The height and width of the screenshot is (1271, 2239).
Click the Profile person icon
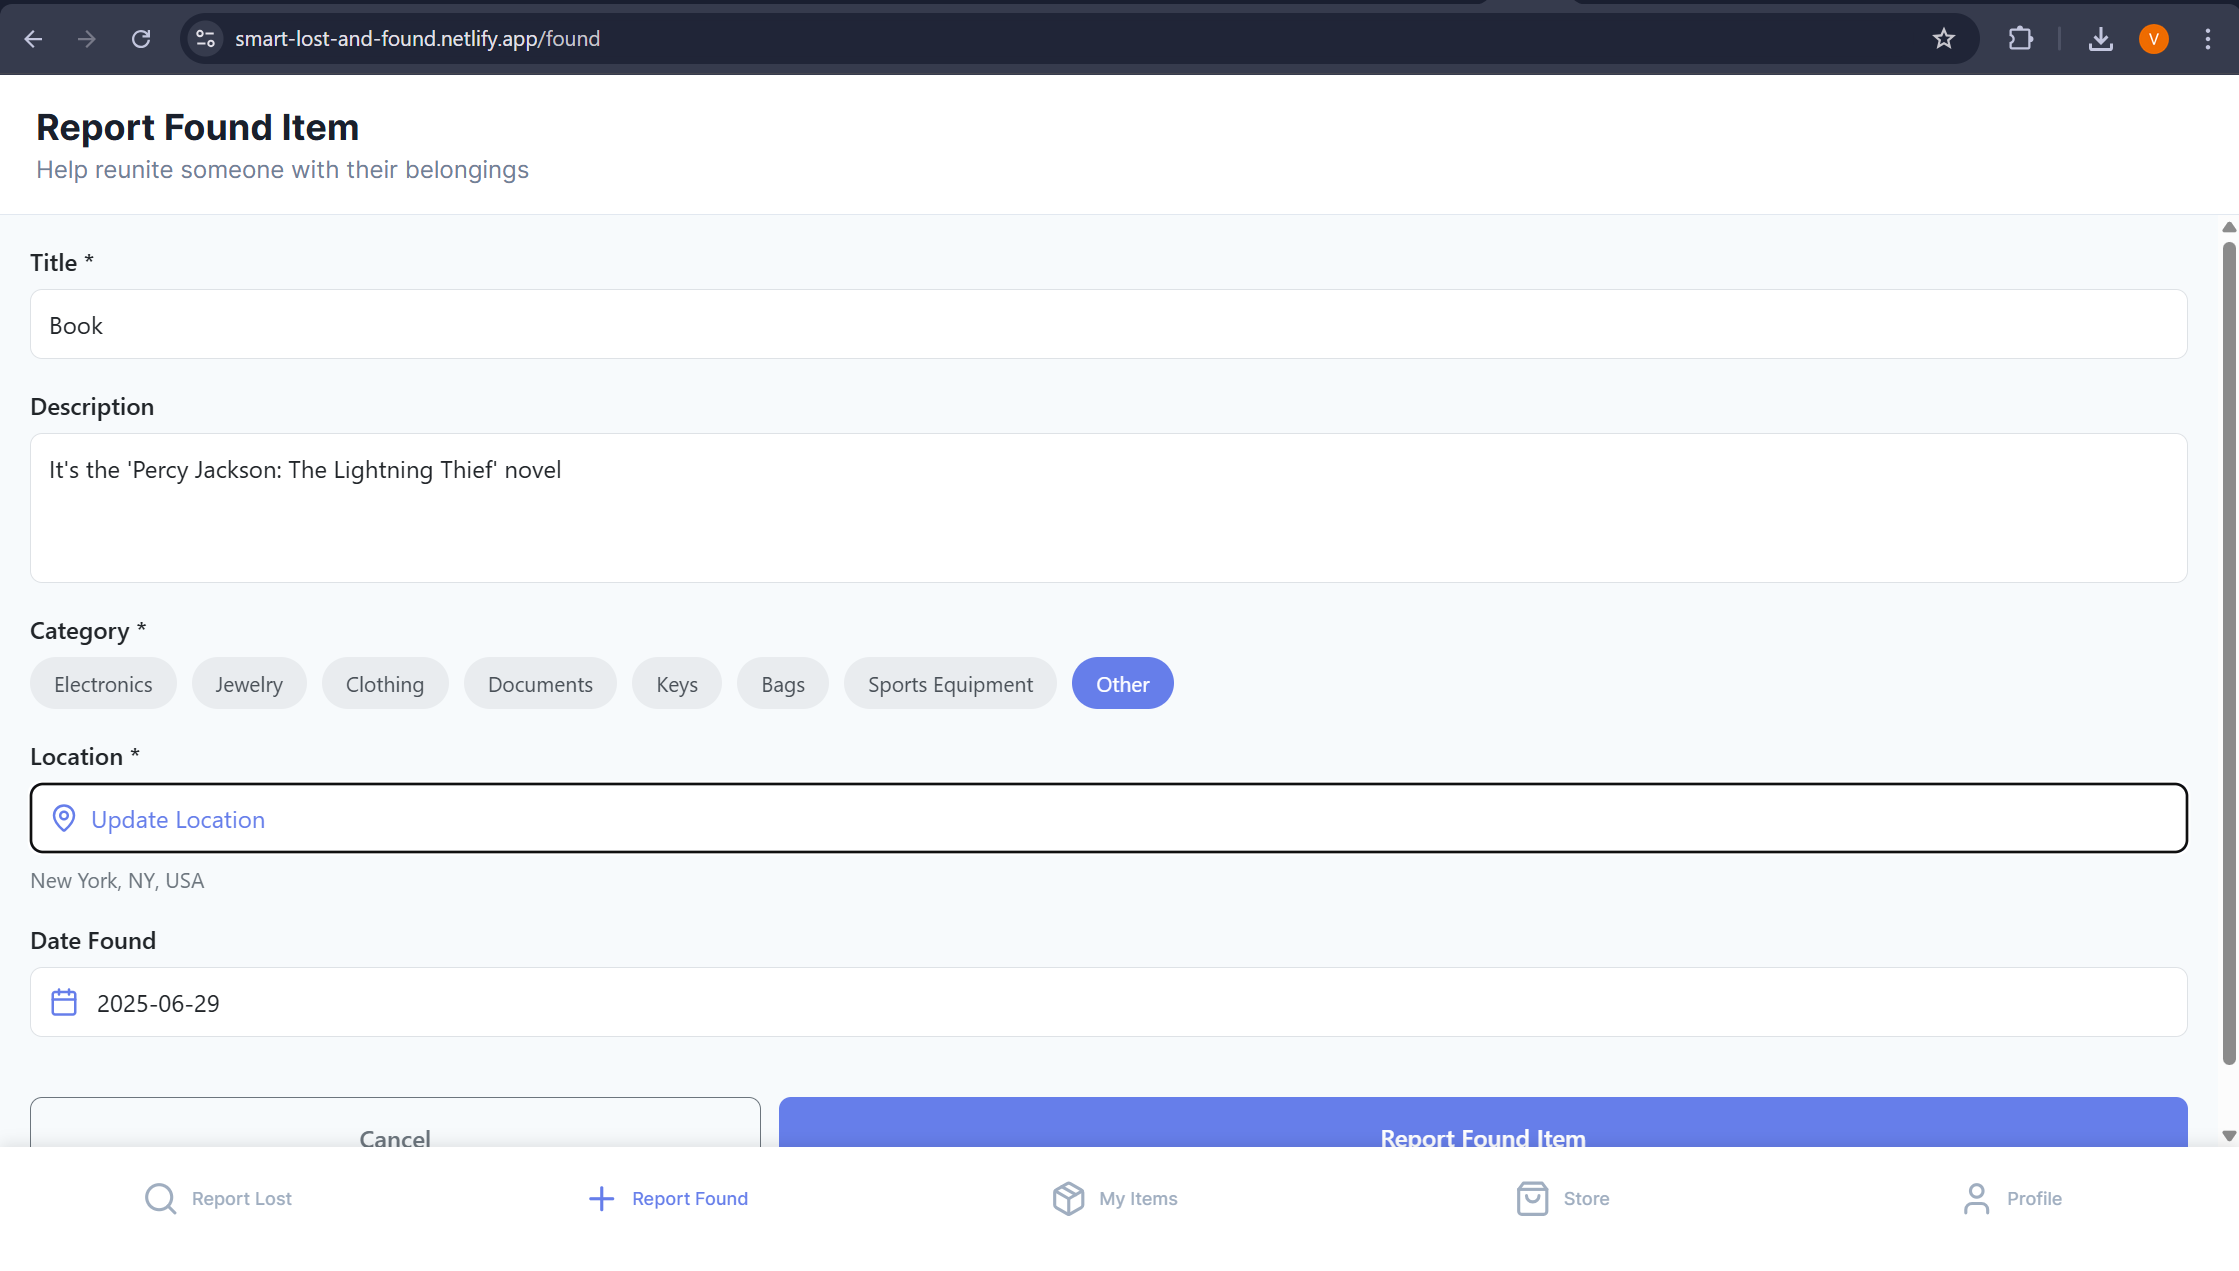(1976, 1198)
